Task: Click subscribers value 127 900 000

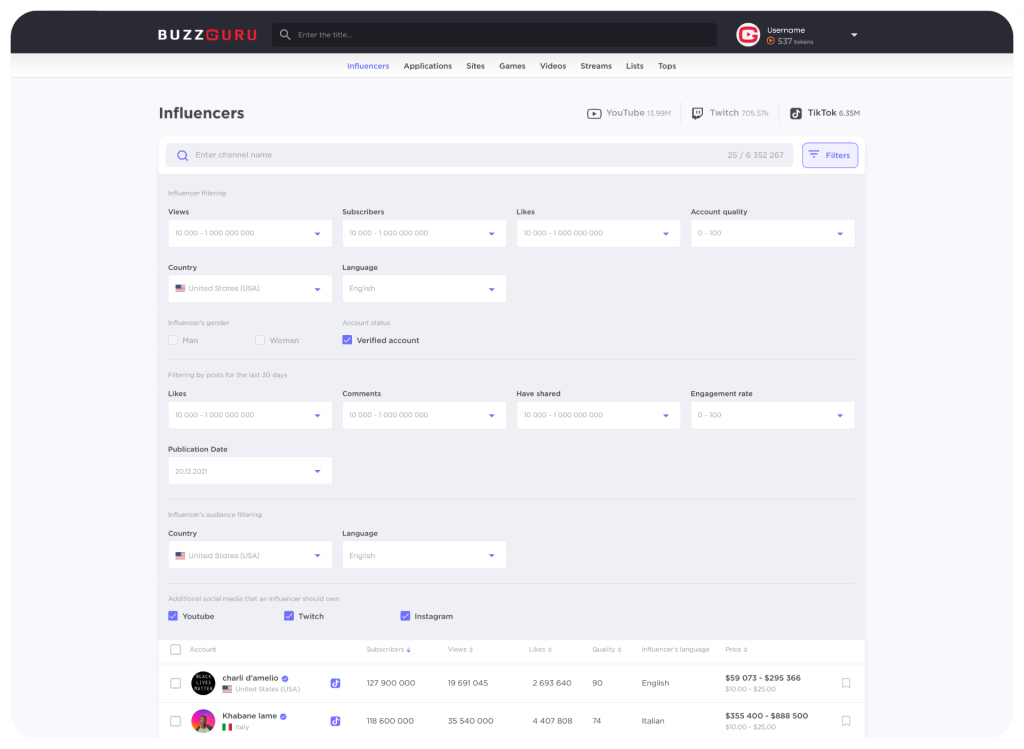Action: pyautogui.click(x=391, y=684)
